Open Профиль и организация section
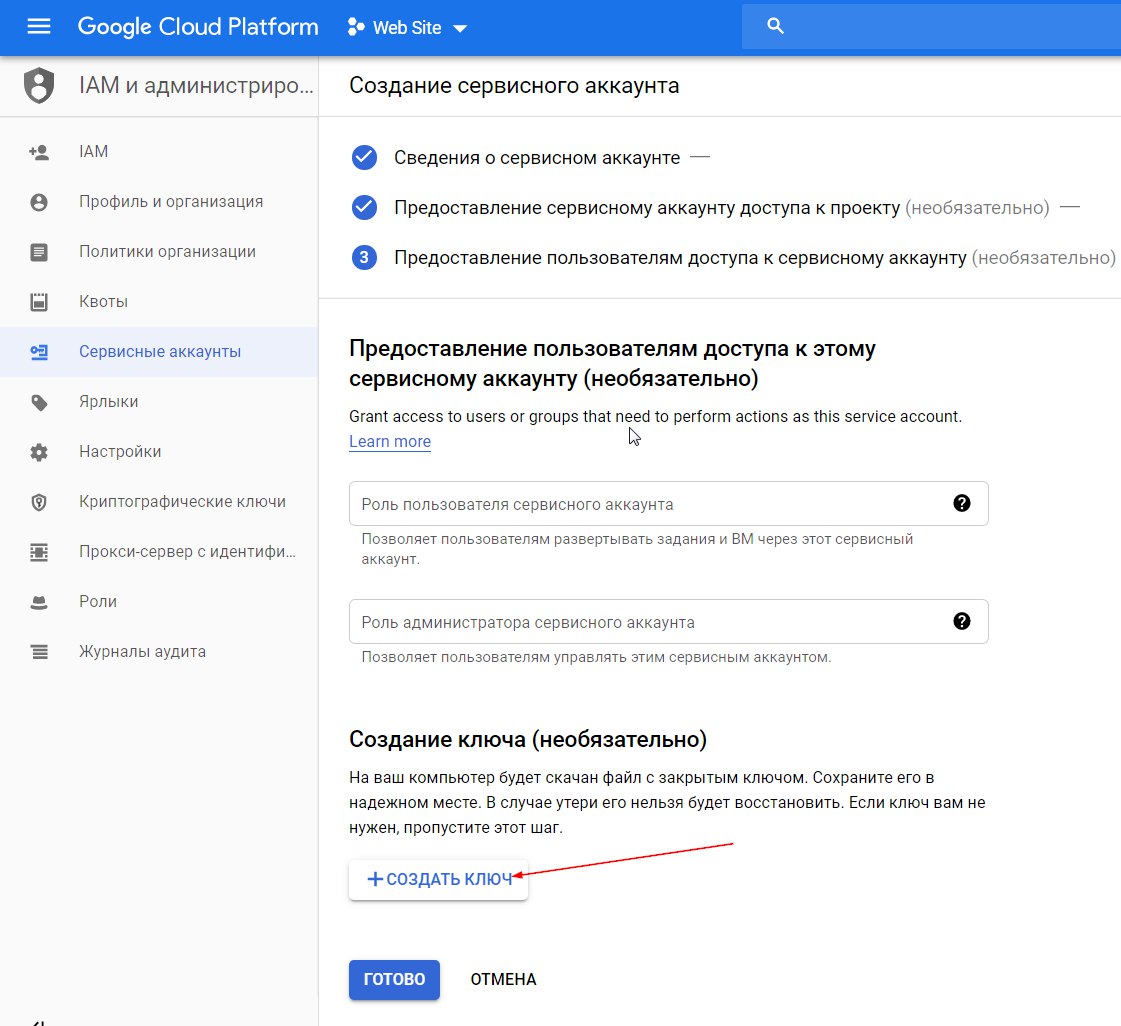Viewport: 1121px width, 1026px height. click(159, 202)
